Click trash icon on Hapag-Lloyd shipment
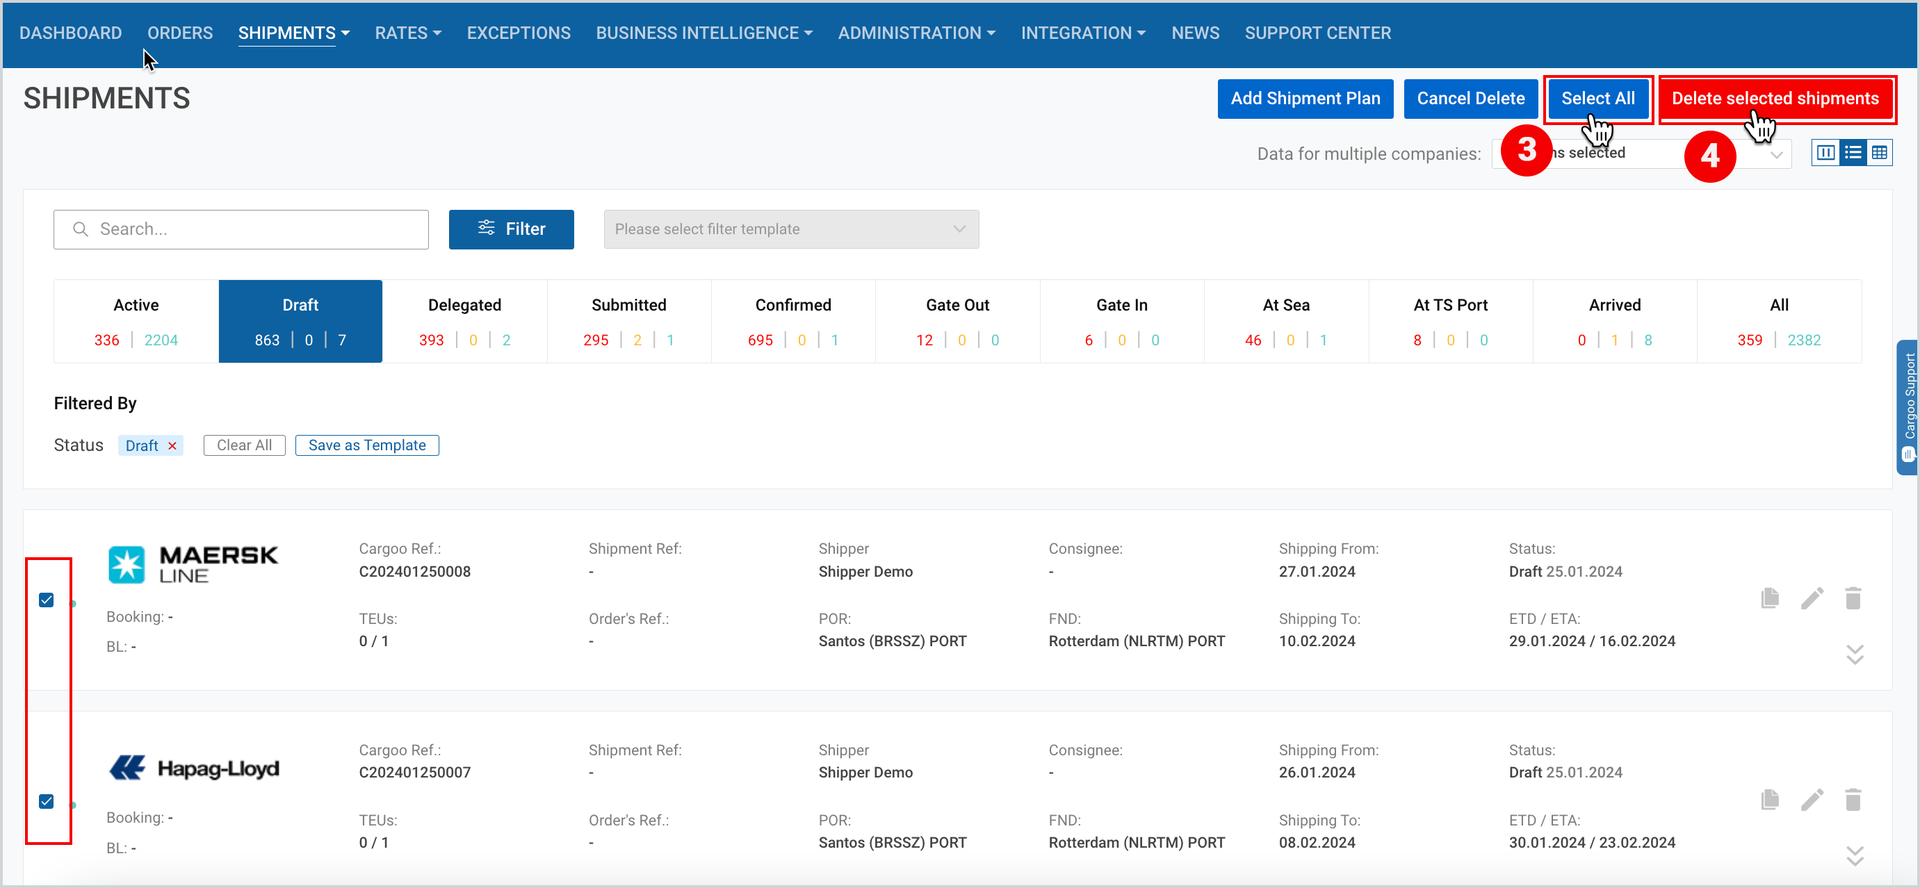The width and height of the screenshot is (1920, 888). pos(1853,799)
